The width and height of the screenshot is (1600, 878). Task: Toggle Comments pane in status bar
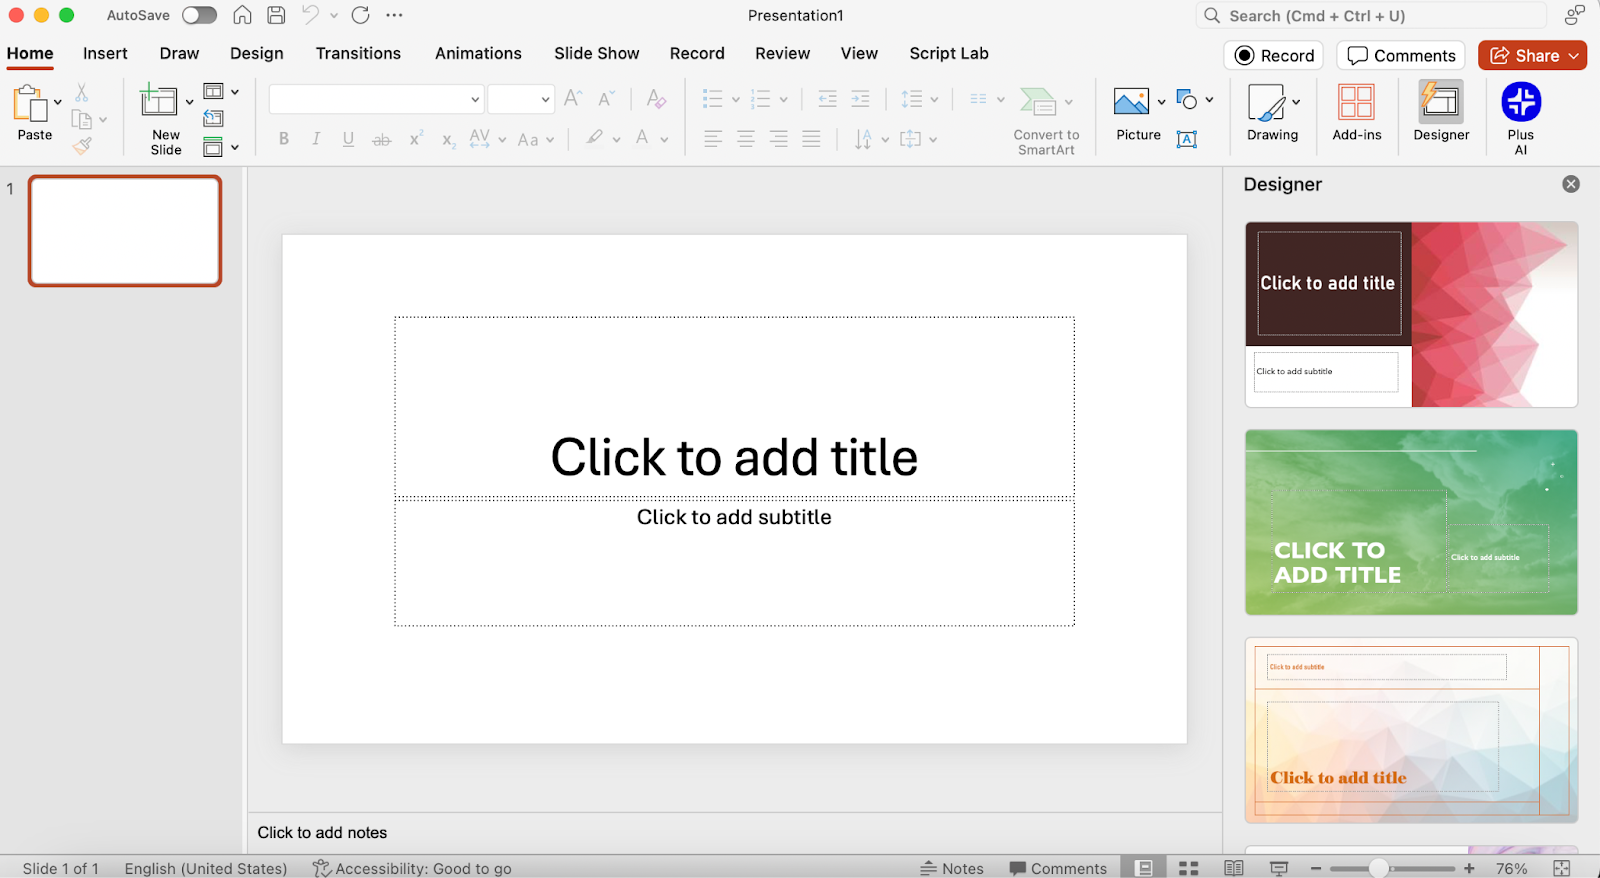(x=1058, y=868)
